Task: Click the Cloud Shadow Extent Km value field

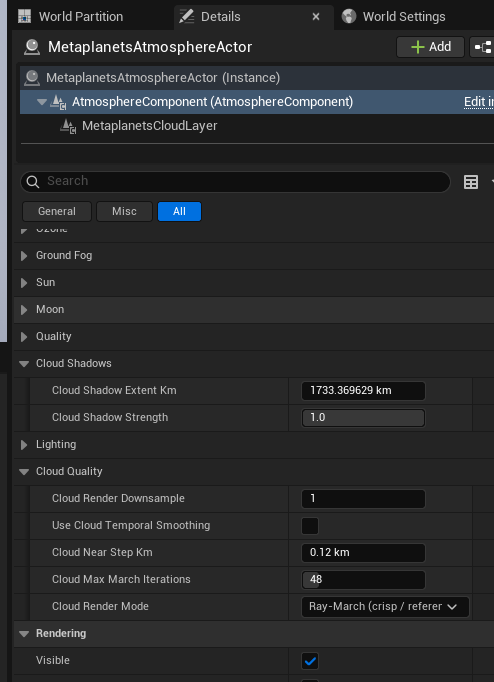Action: [x=363, y=391]
